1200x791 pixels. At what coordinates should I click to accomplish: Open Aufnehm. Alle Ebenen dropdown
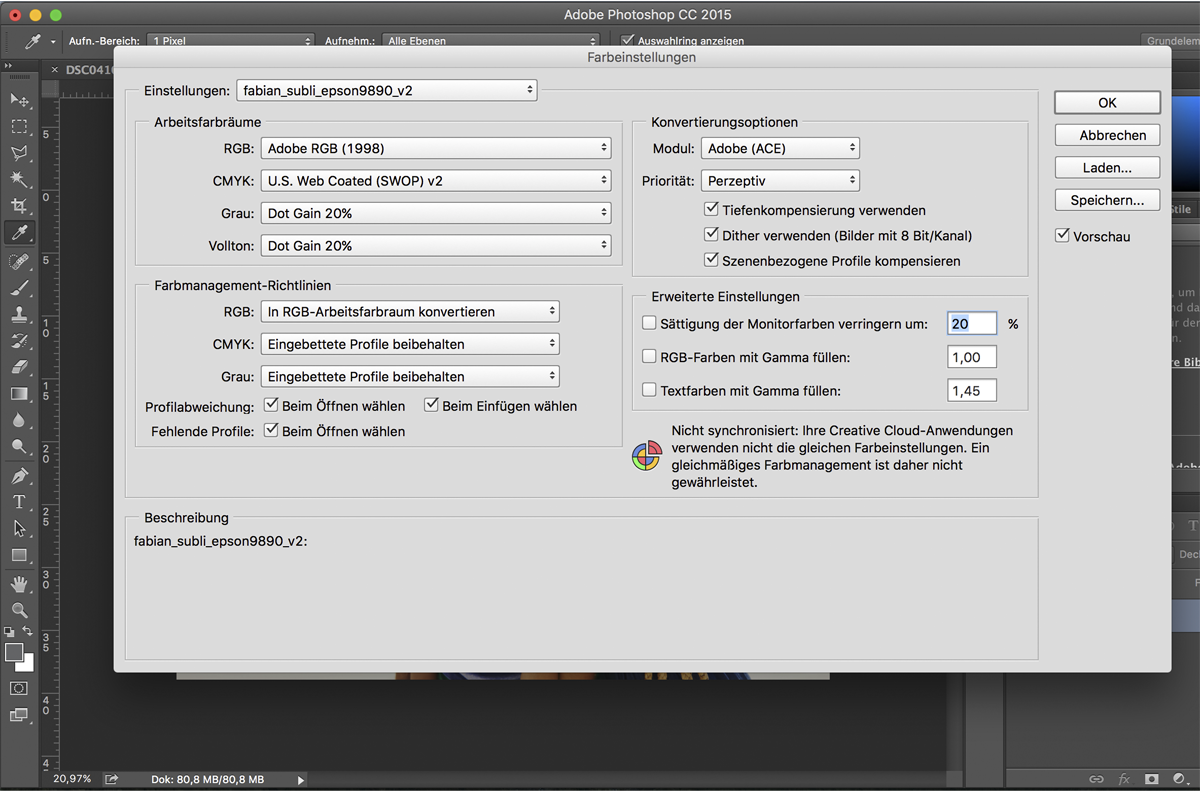(x=490, y=41)
